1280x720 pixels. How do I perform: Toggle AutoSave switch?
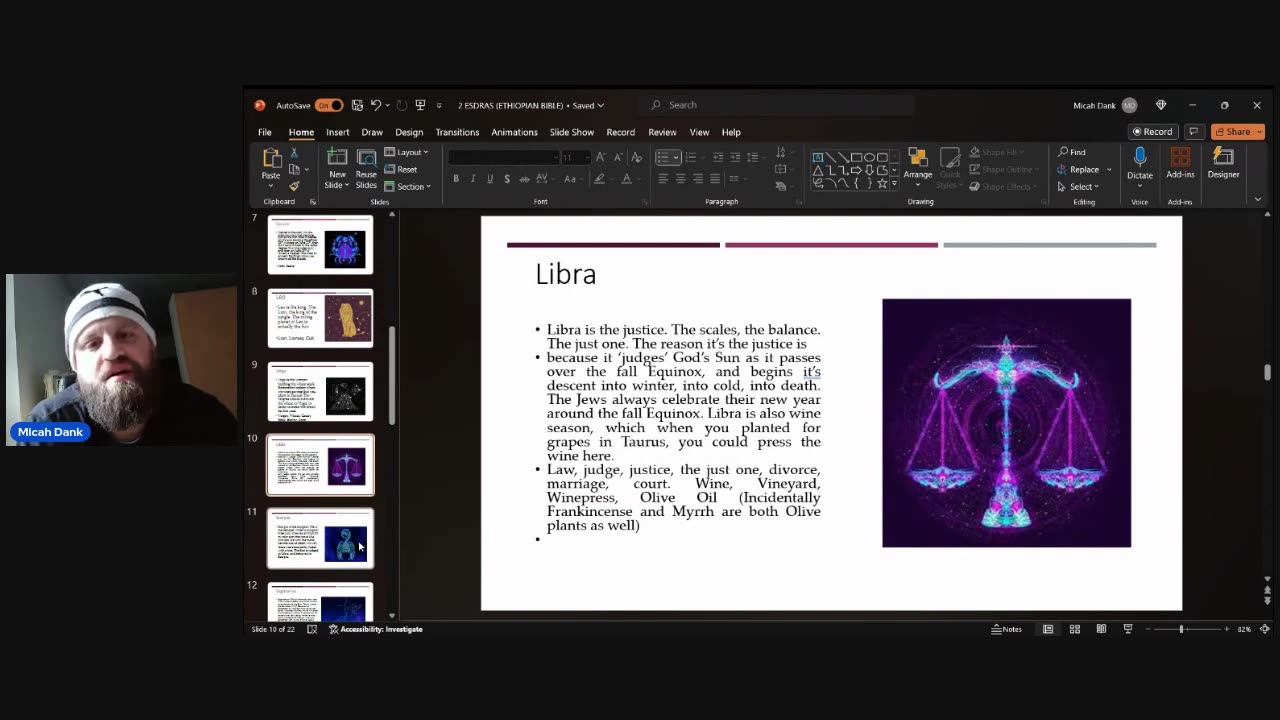pos(329,105)
